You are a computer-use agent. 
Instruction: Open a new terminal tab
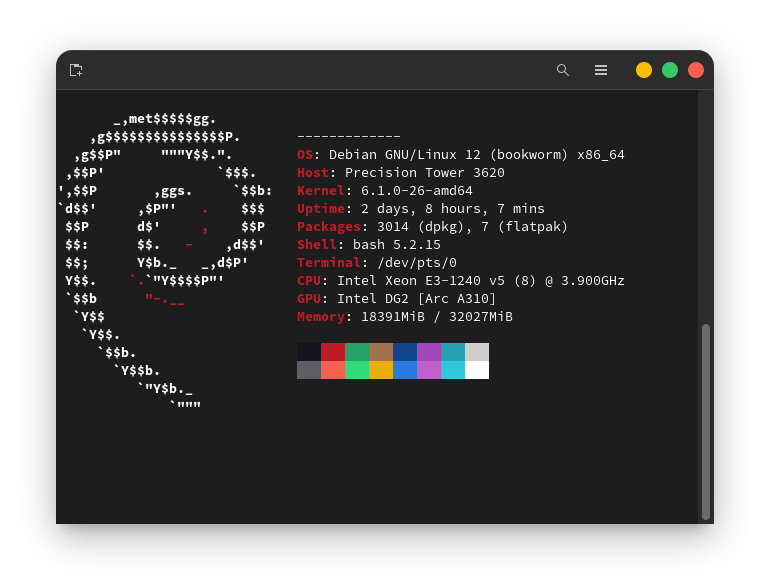click(x=76, y=70)
